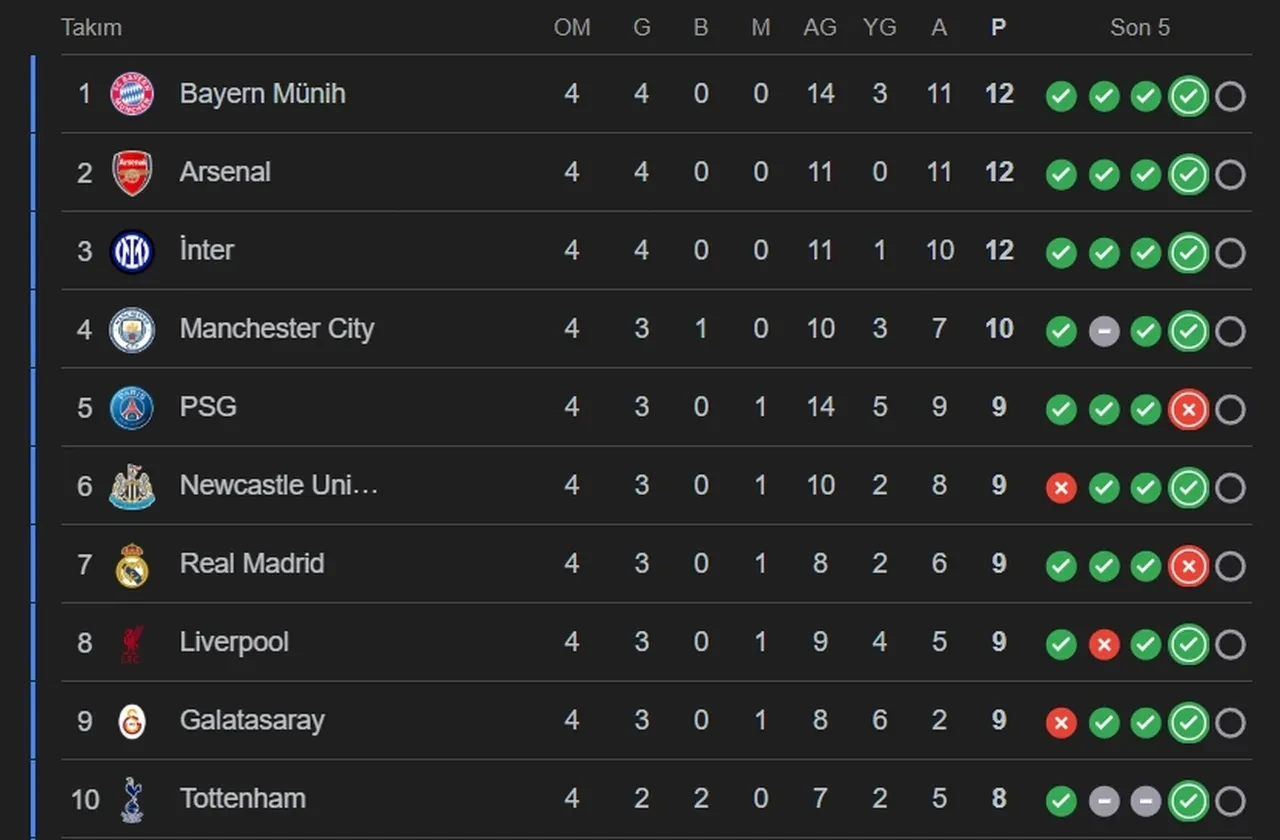
Task: Click Liverpool's red loss indicator
Action: 1104,644
